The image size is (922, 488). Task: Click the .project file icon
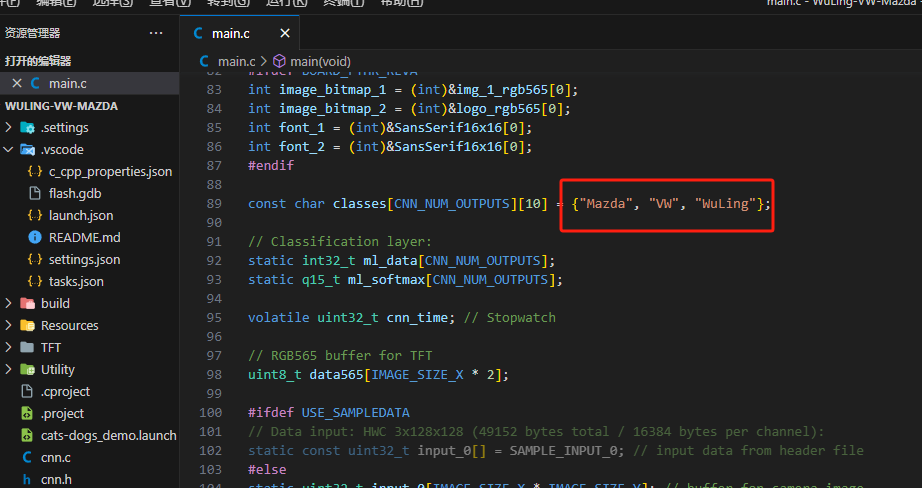(x=27, y=413)
